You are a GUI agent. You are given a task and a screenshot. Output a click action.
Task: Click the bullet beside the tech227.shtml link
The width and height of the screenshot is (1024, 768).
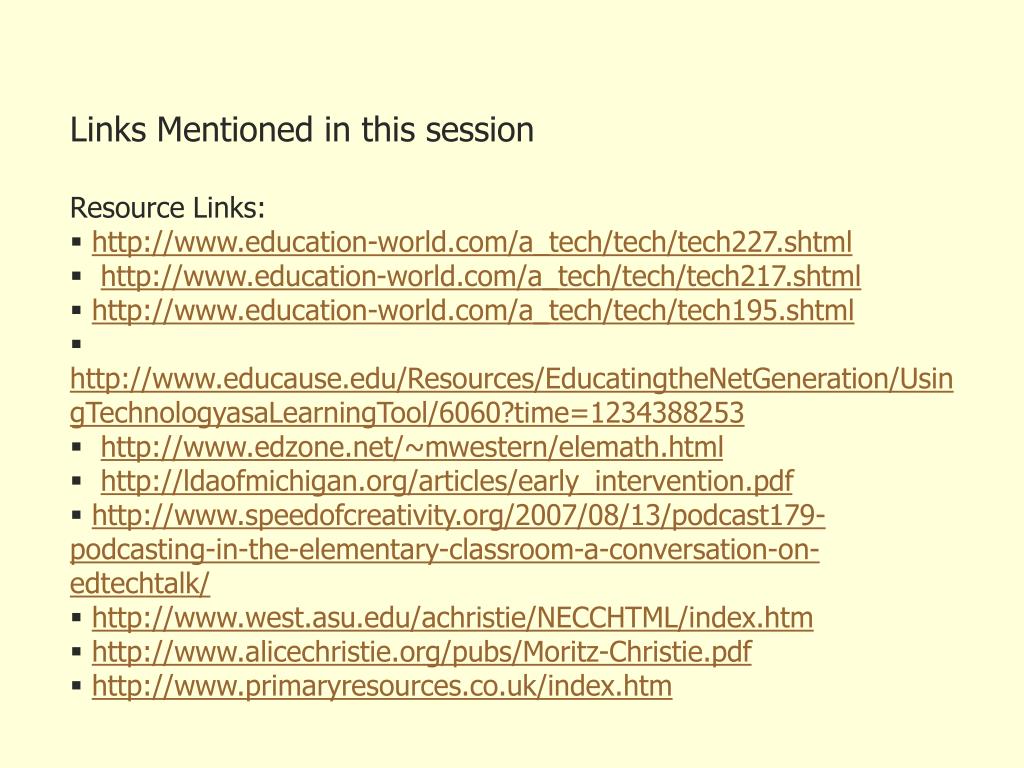(x=76, y=242)
